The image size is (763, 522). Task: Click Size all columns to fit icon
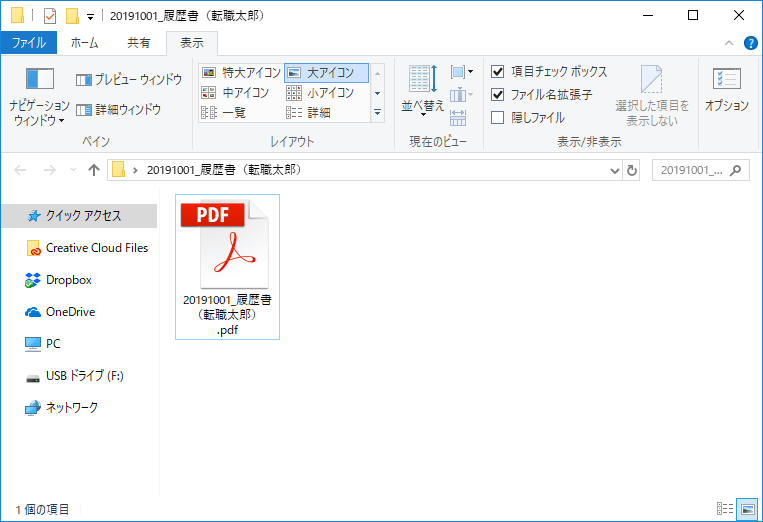click(458, 117)
